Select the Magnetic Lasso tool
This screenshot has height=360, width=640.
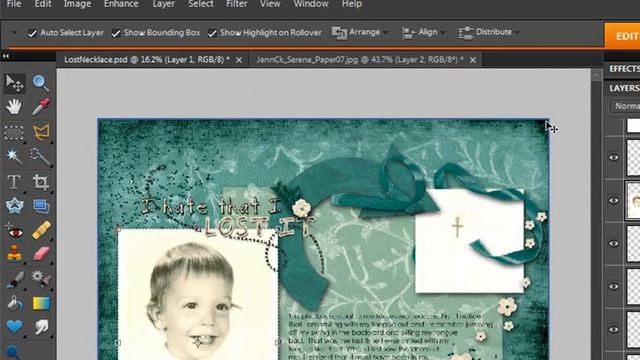[41, 132]
